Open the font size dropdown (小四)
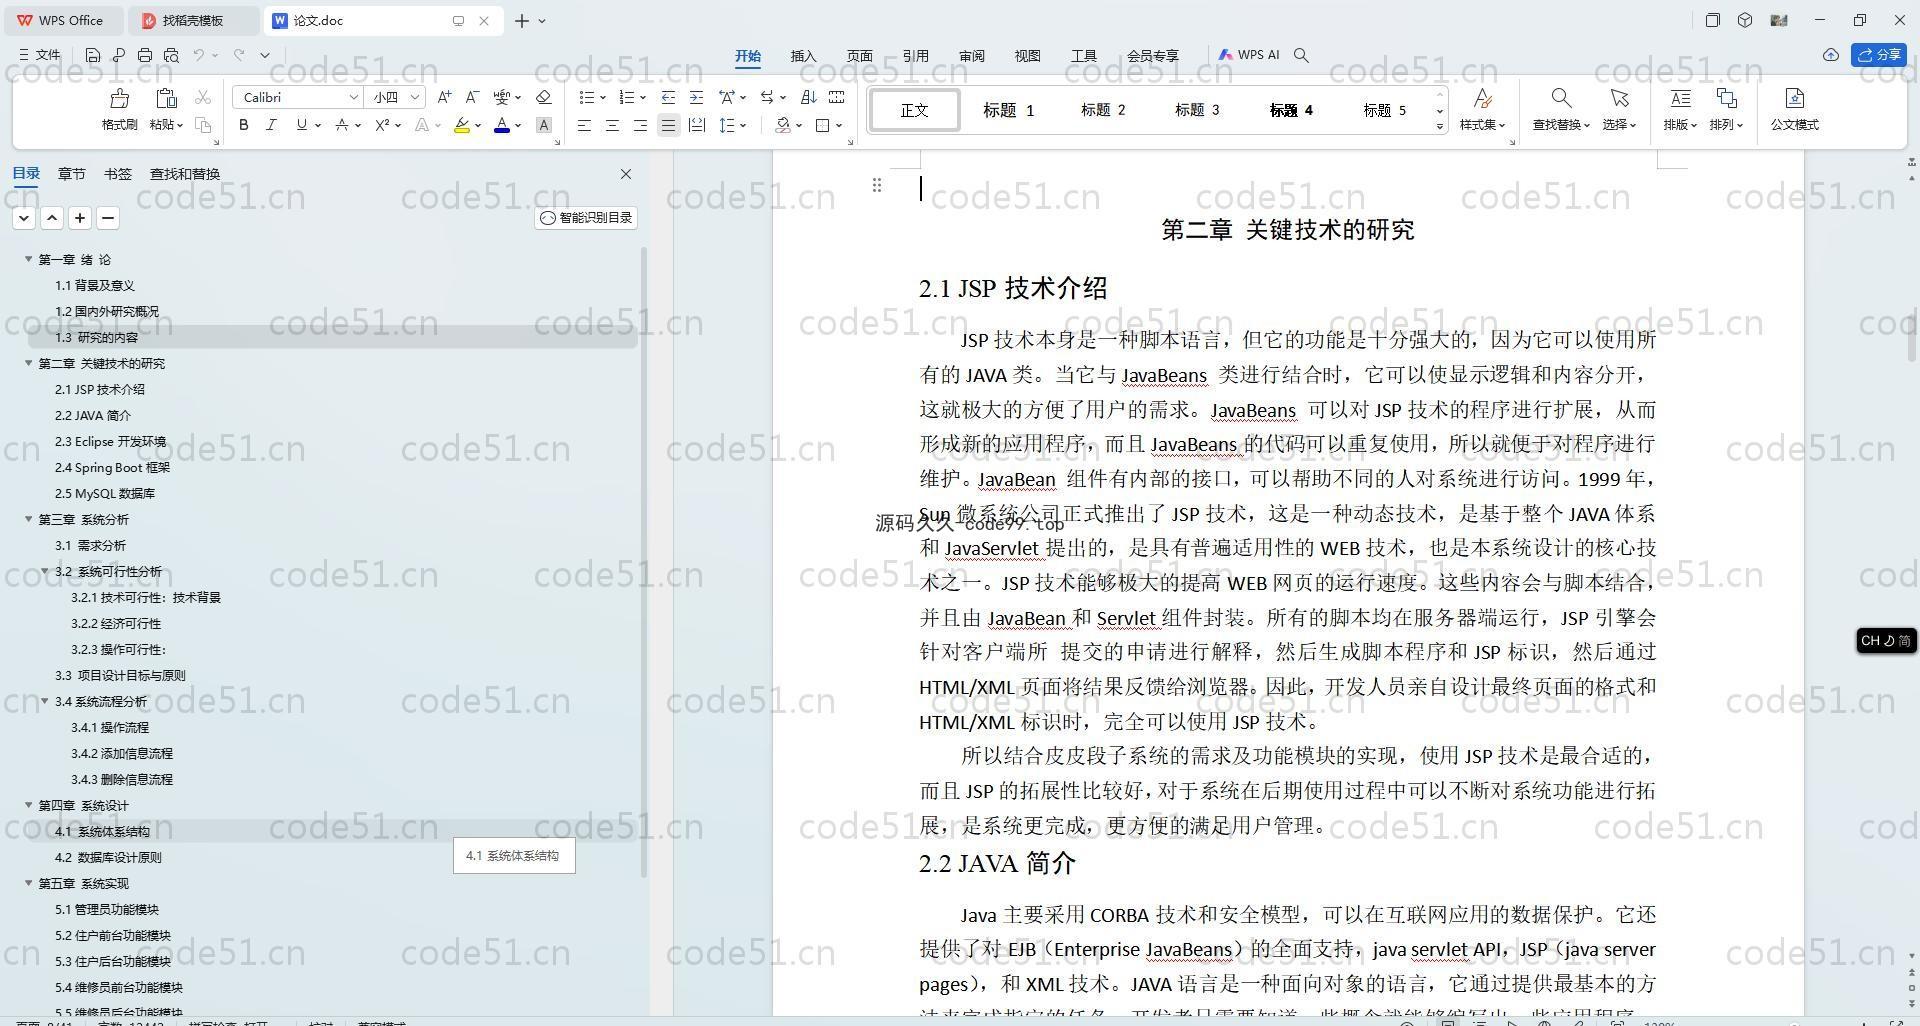The image size is (1920, 1026). 414,97
